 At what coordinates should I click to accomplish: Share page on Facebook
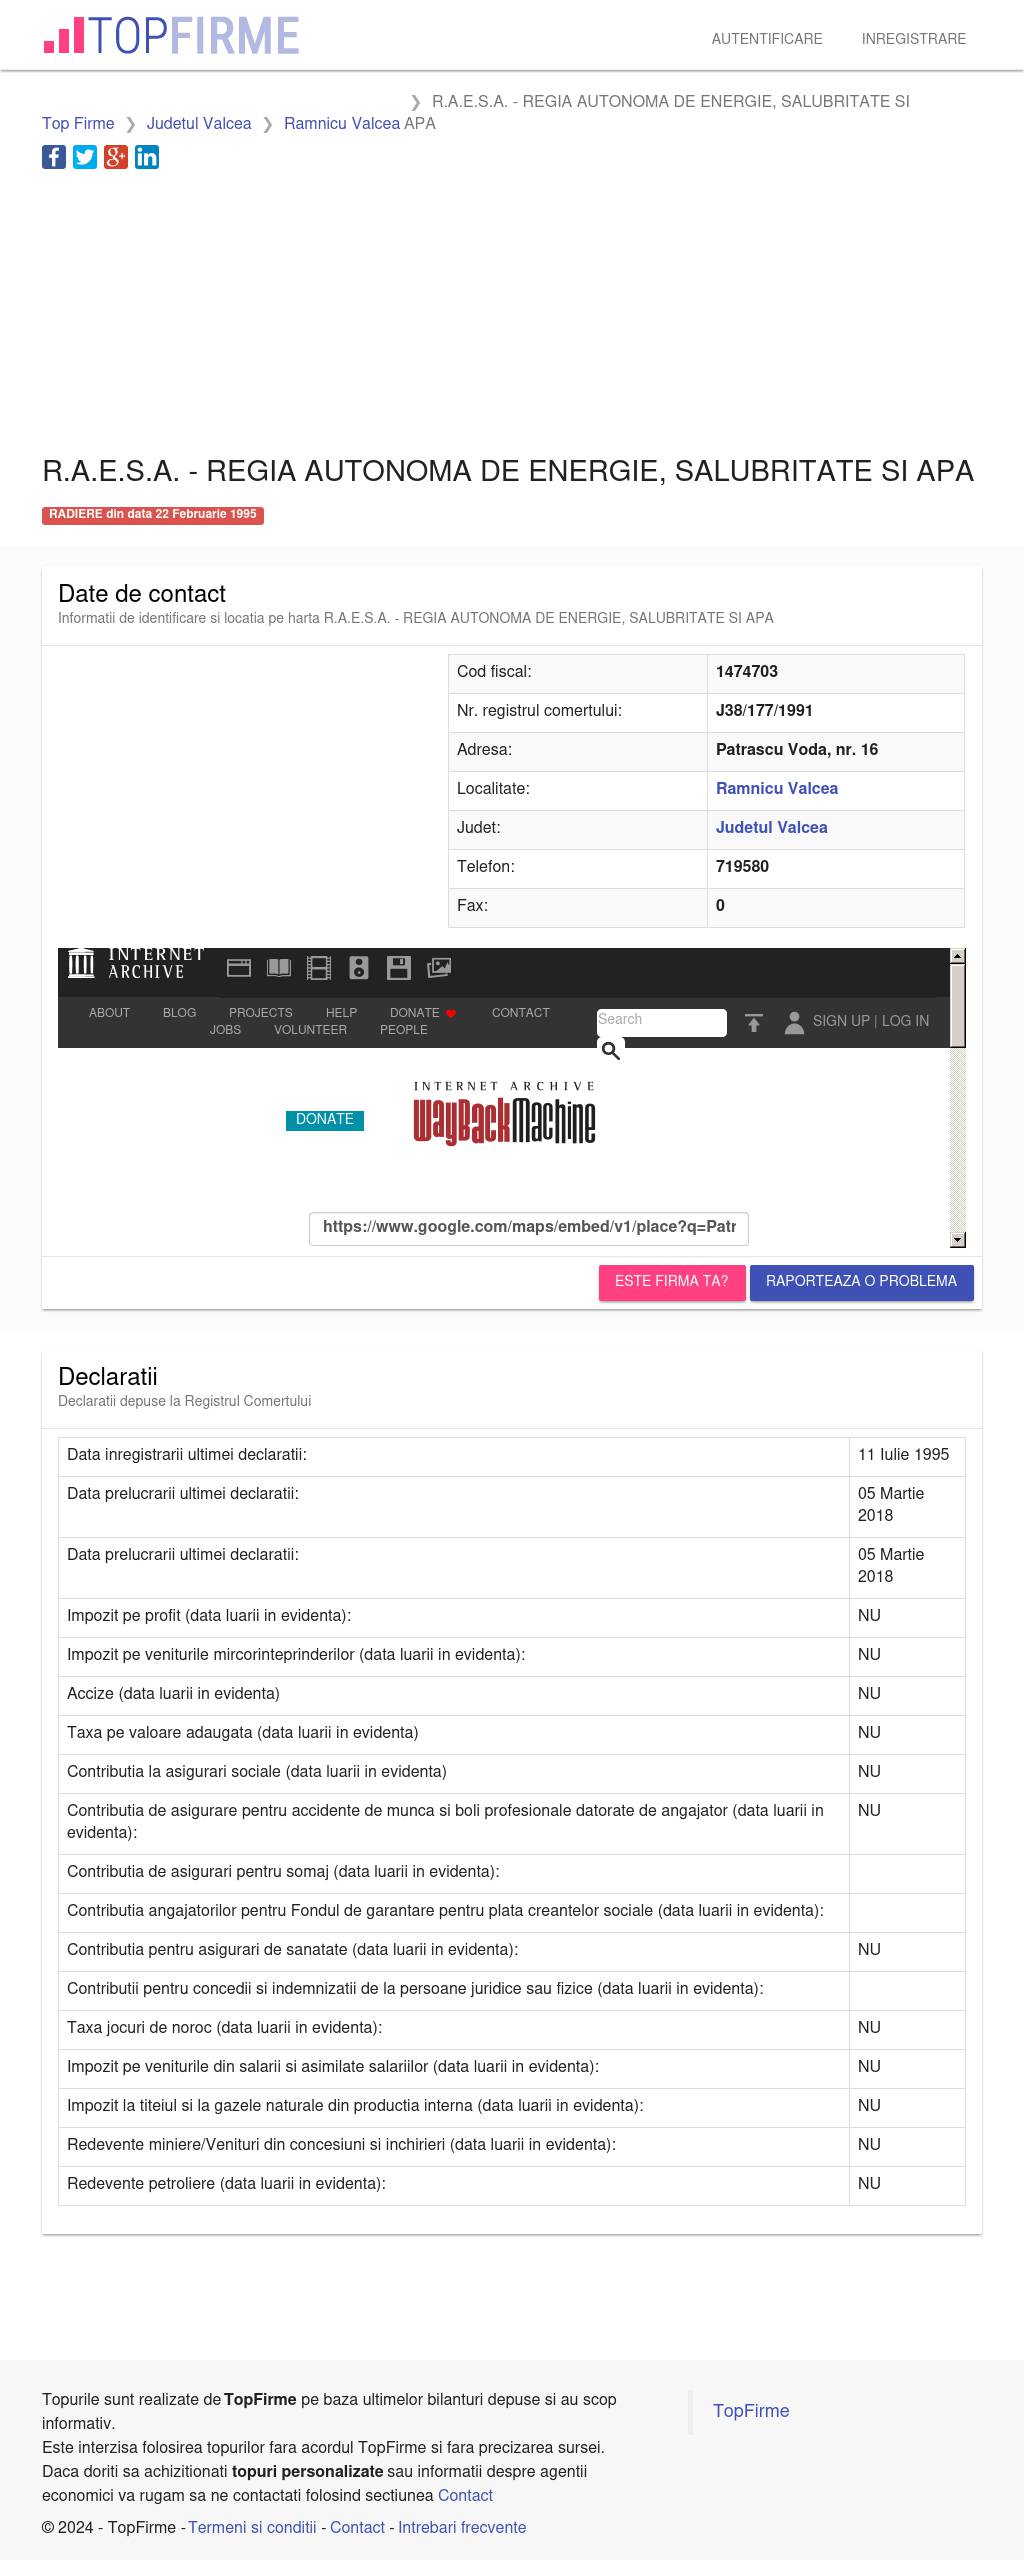(54, 157)
